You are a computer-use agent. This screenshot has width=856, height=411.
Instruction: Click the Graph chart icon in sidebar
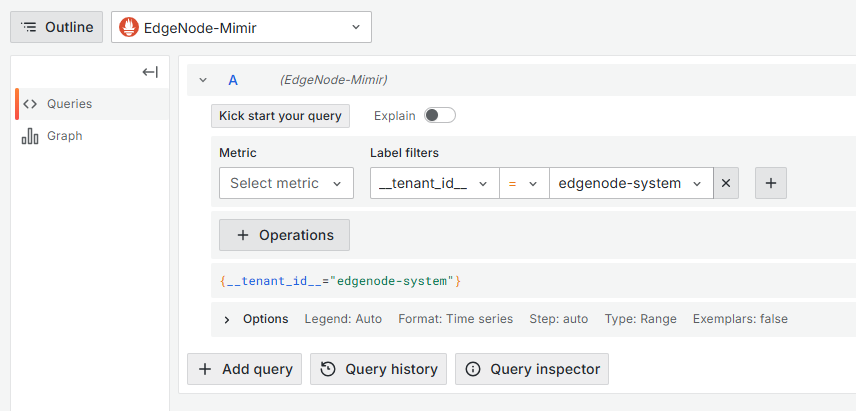click(x=30, y=136)
